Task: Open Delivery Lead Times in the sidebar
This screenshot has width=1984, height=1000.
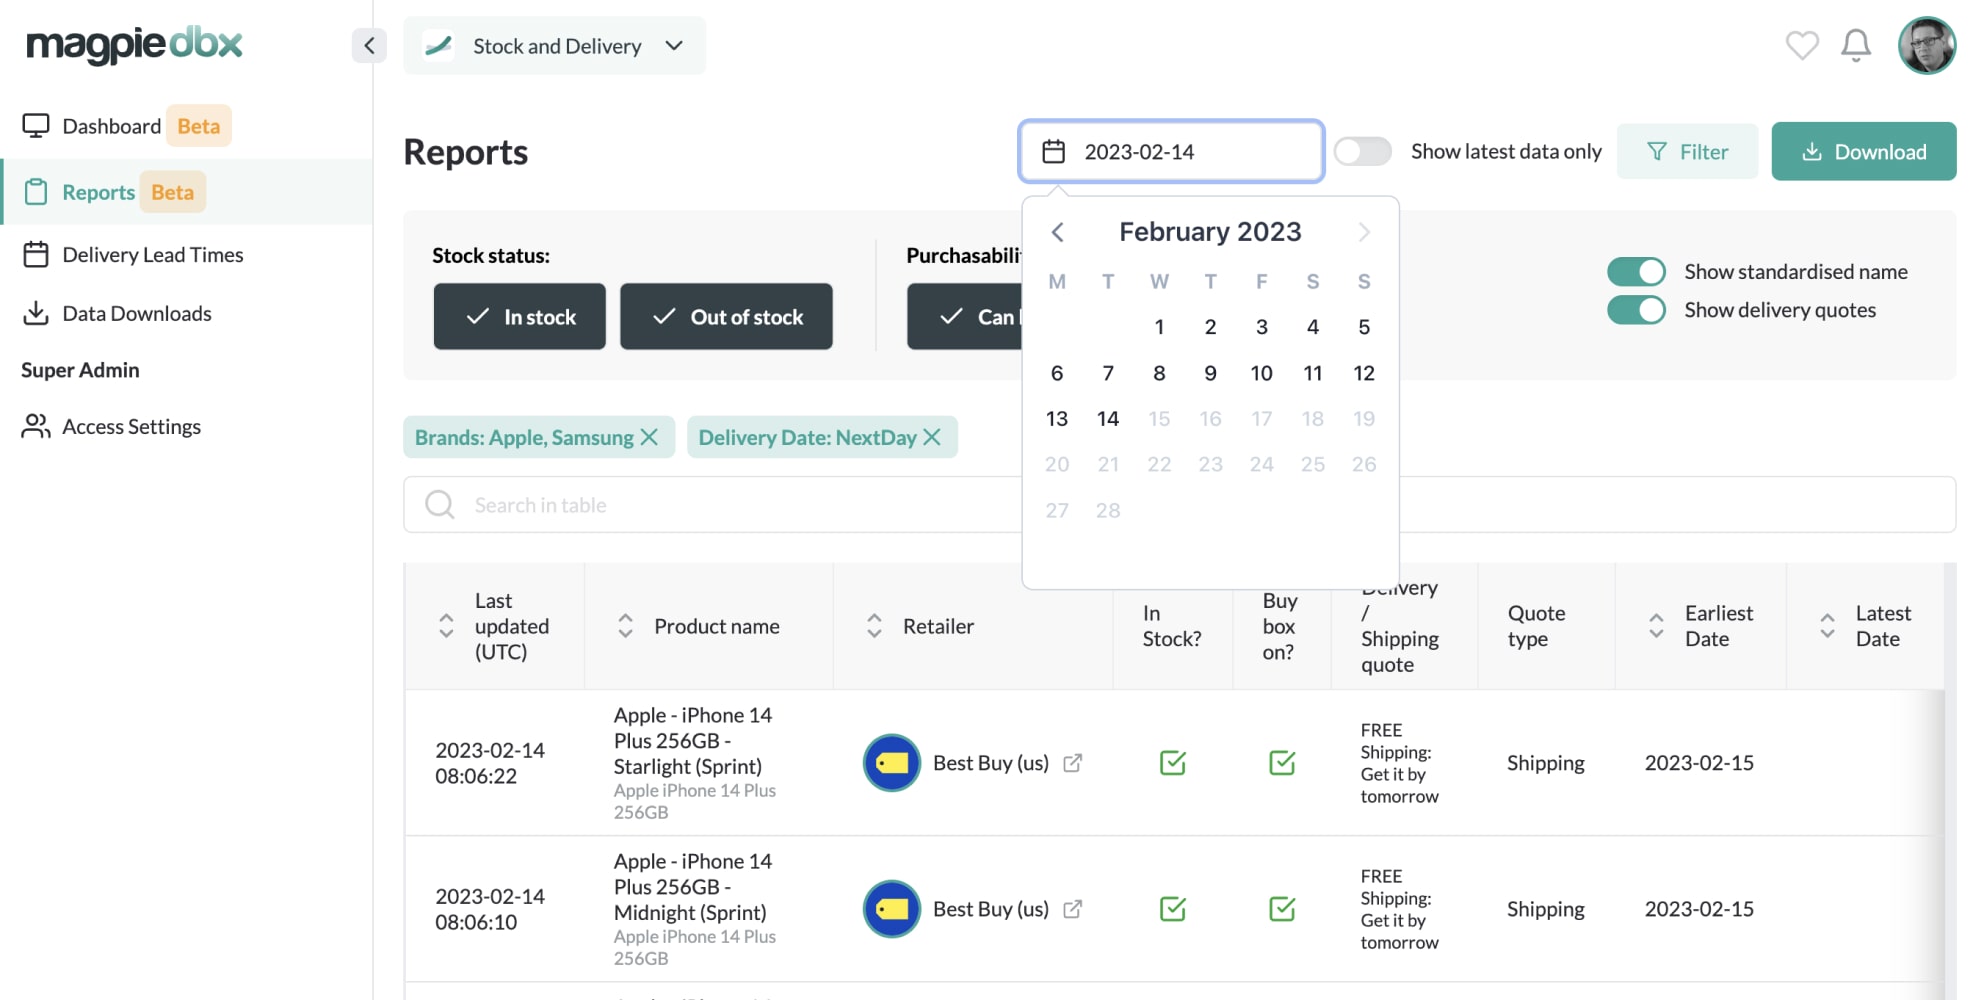Action: point(133,255)
